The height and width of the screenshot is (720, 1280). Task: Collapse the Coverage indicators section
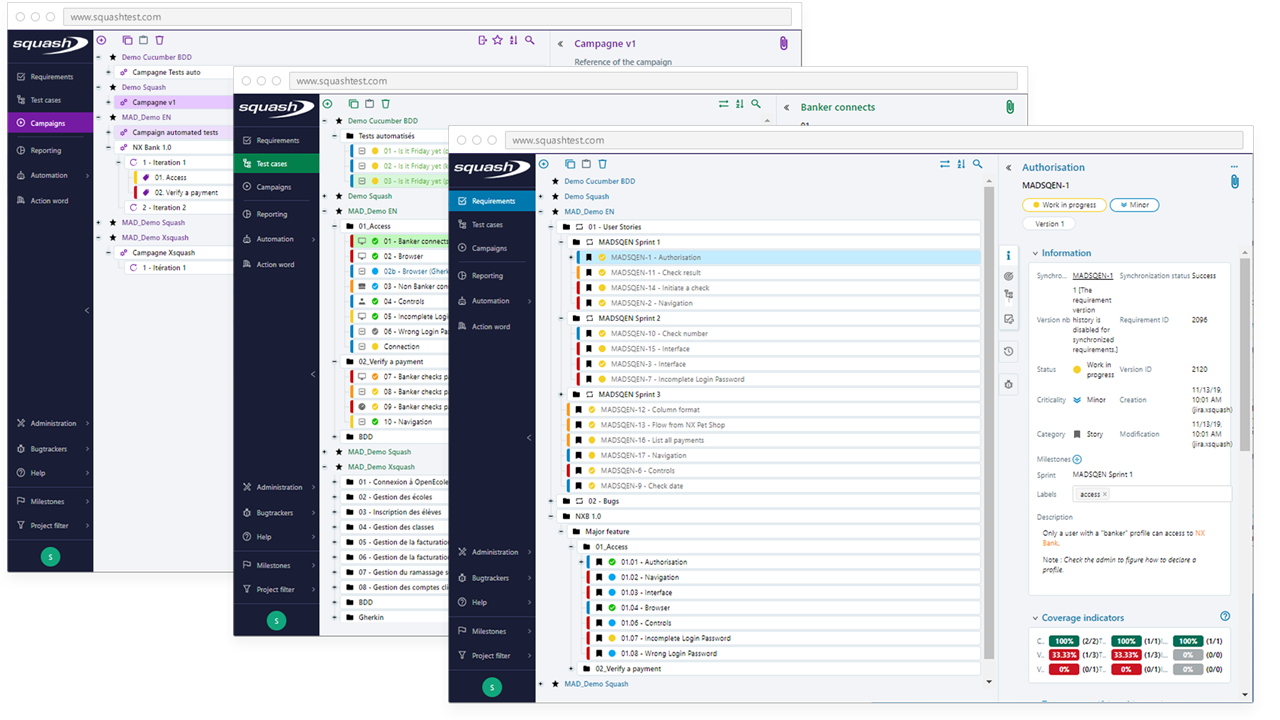tap(1034, 617)
